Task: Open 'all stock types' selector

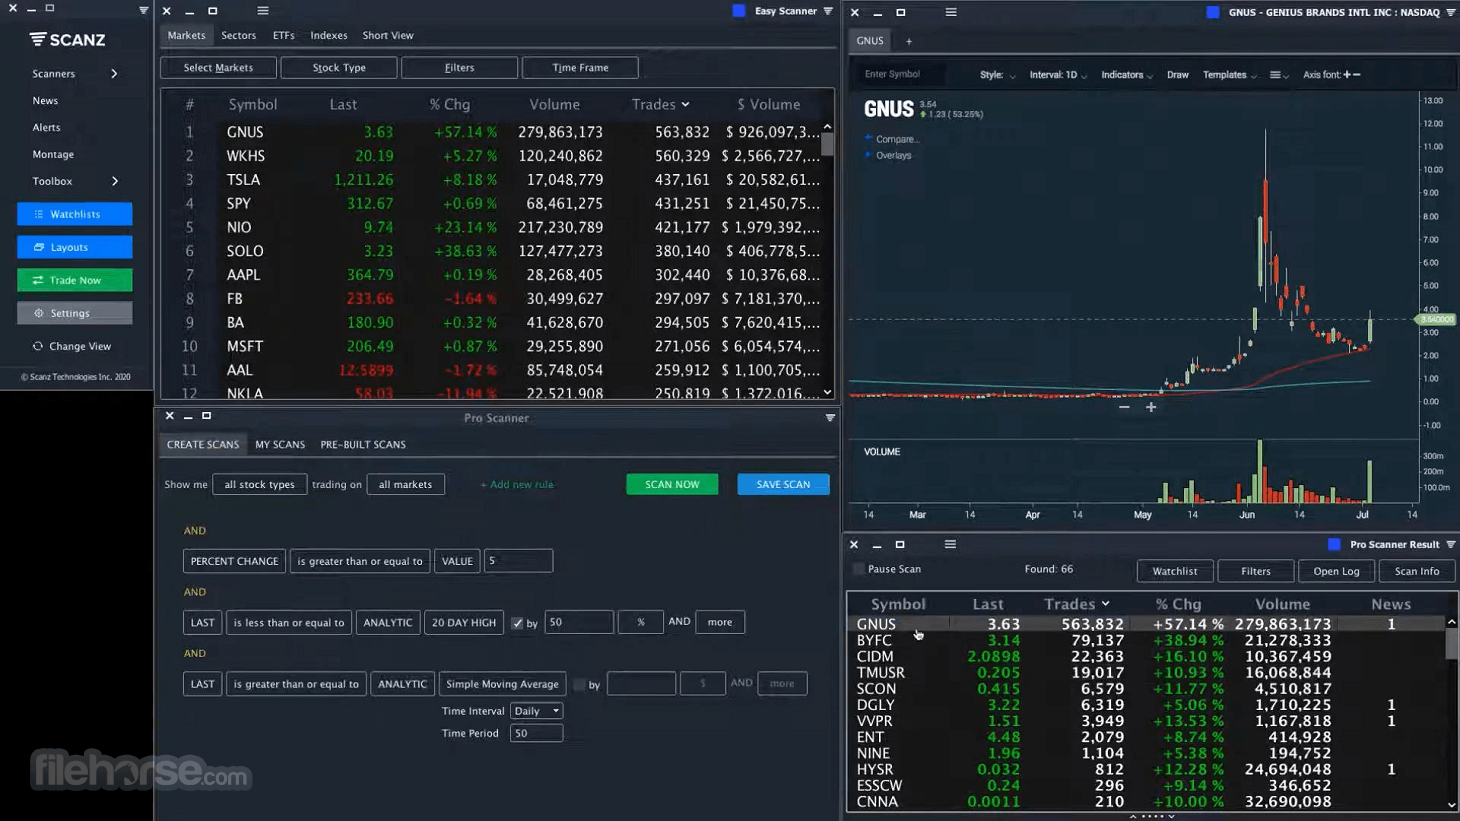Action: click(x=260, y=485)
